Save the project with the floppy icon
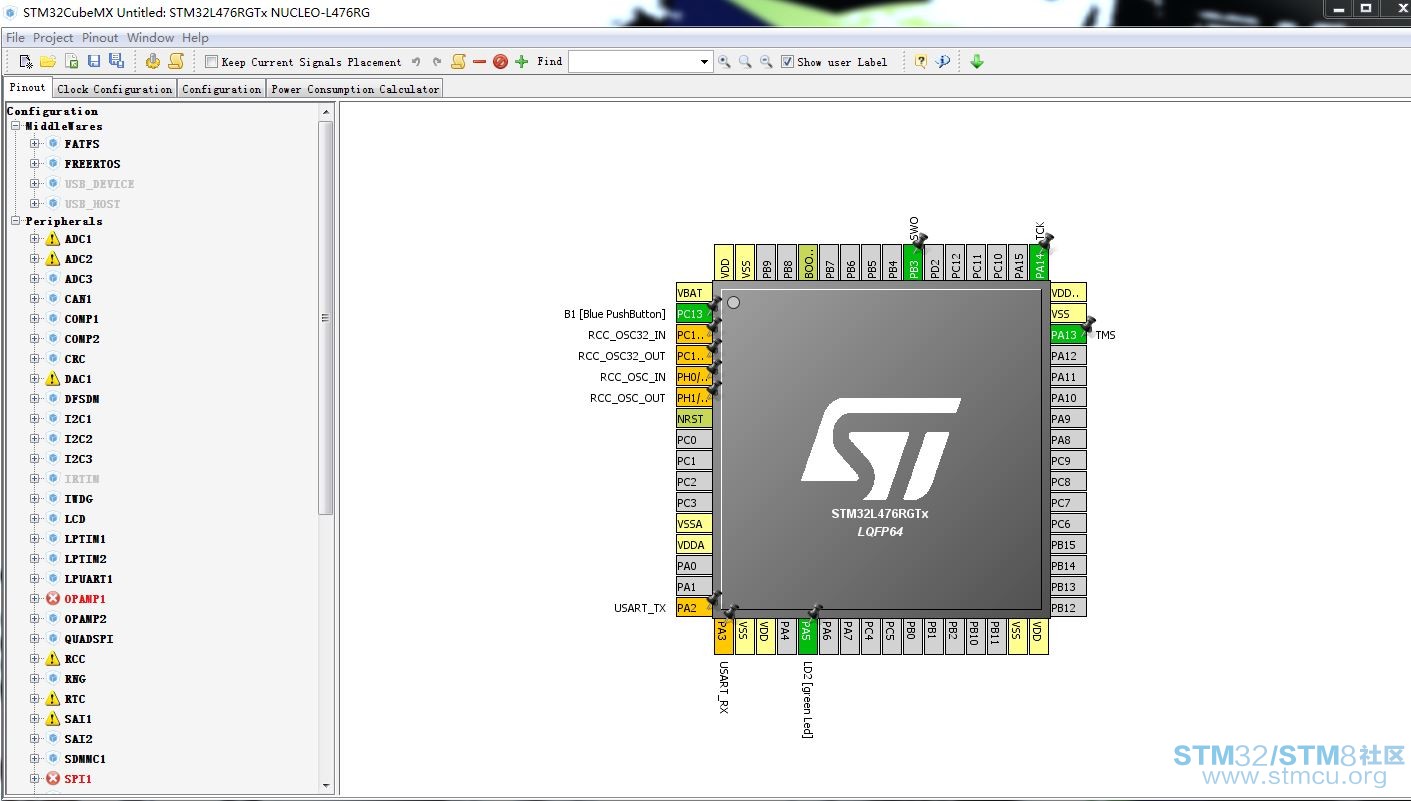Viewport: 1411px width, 801px height. point(94,62)
